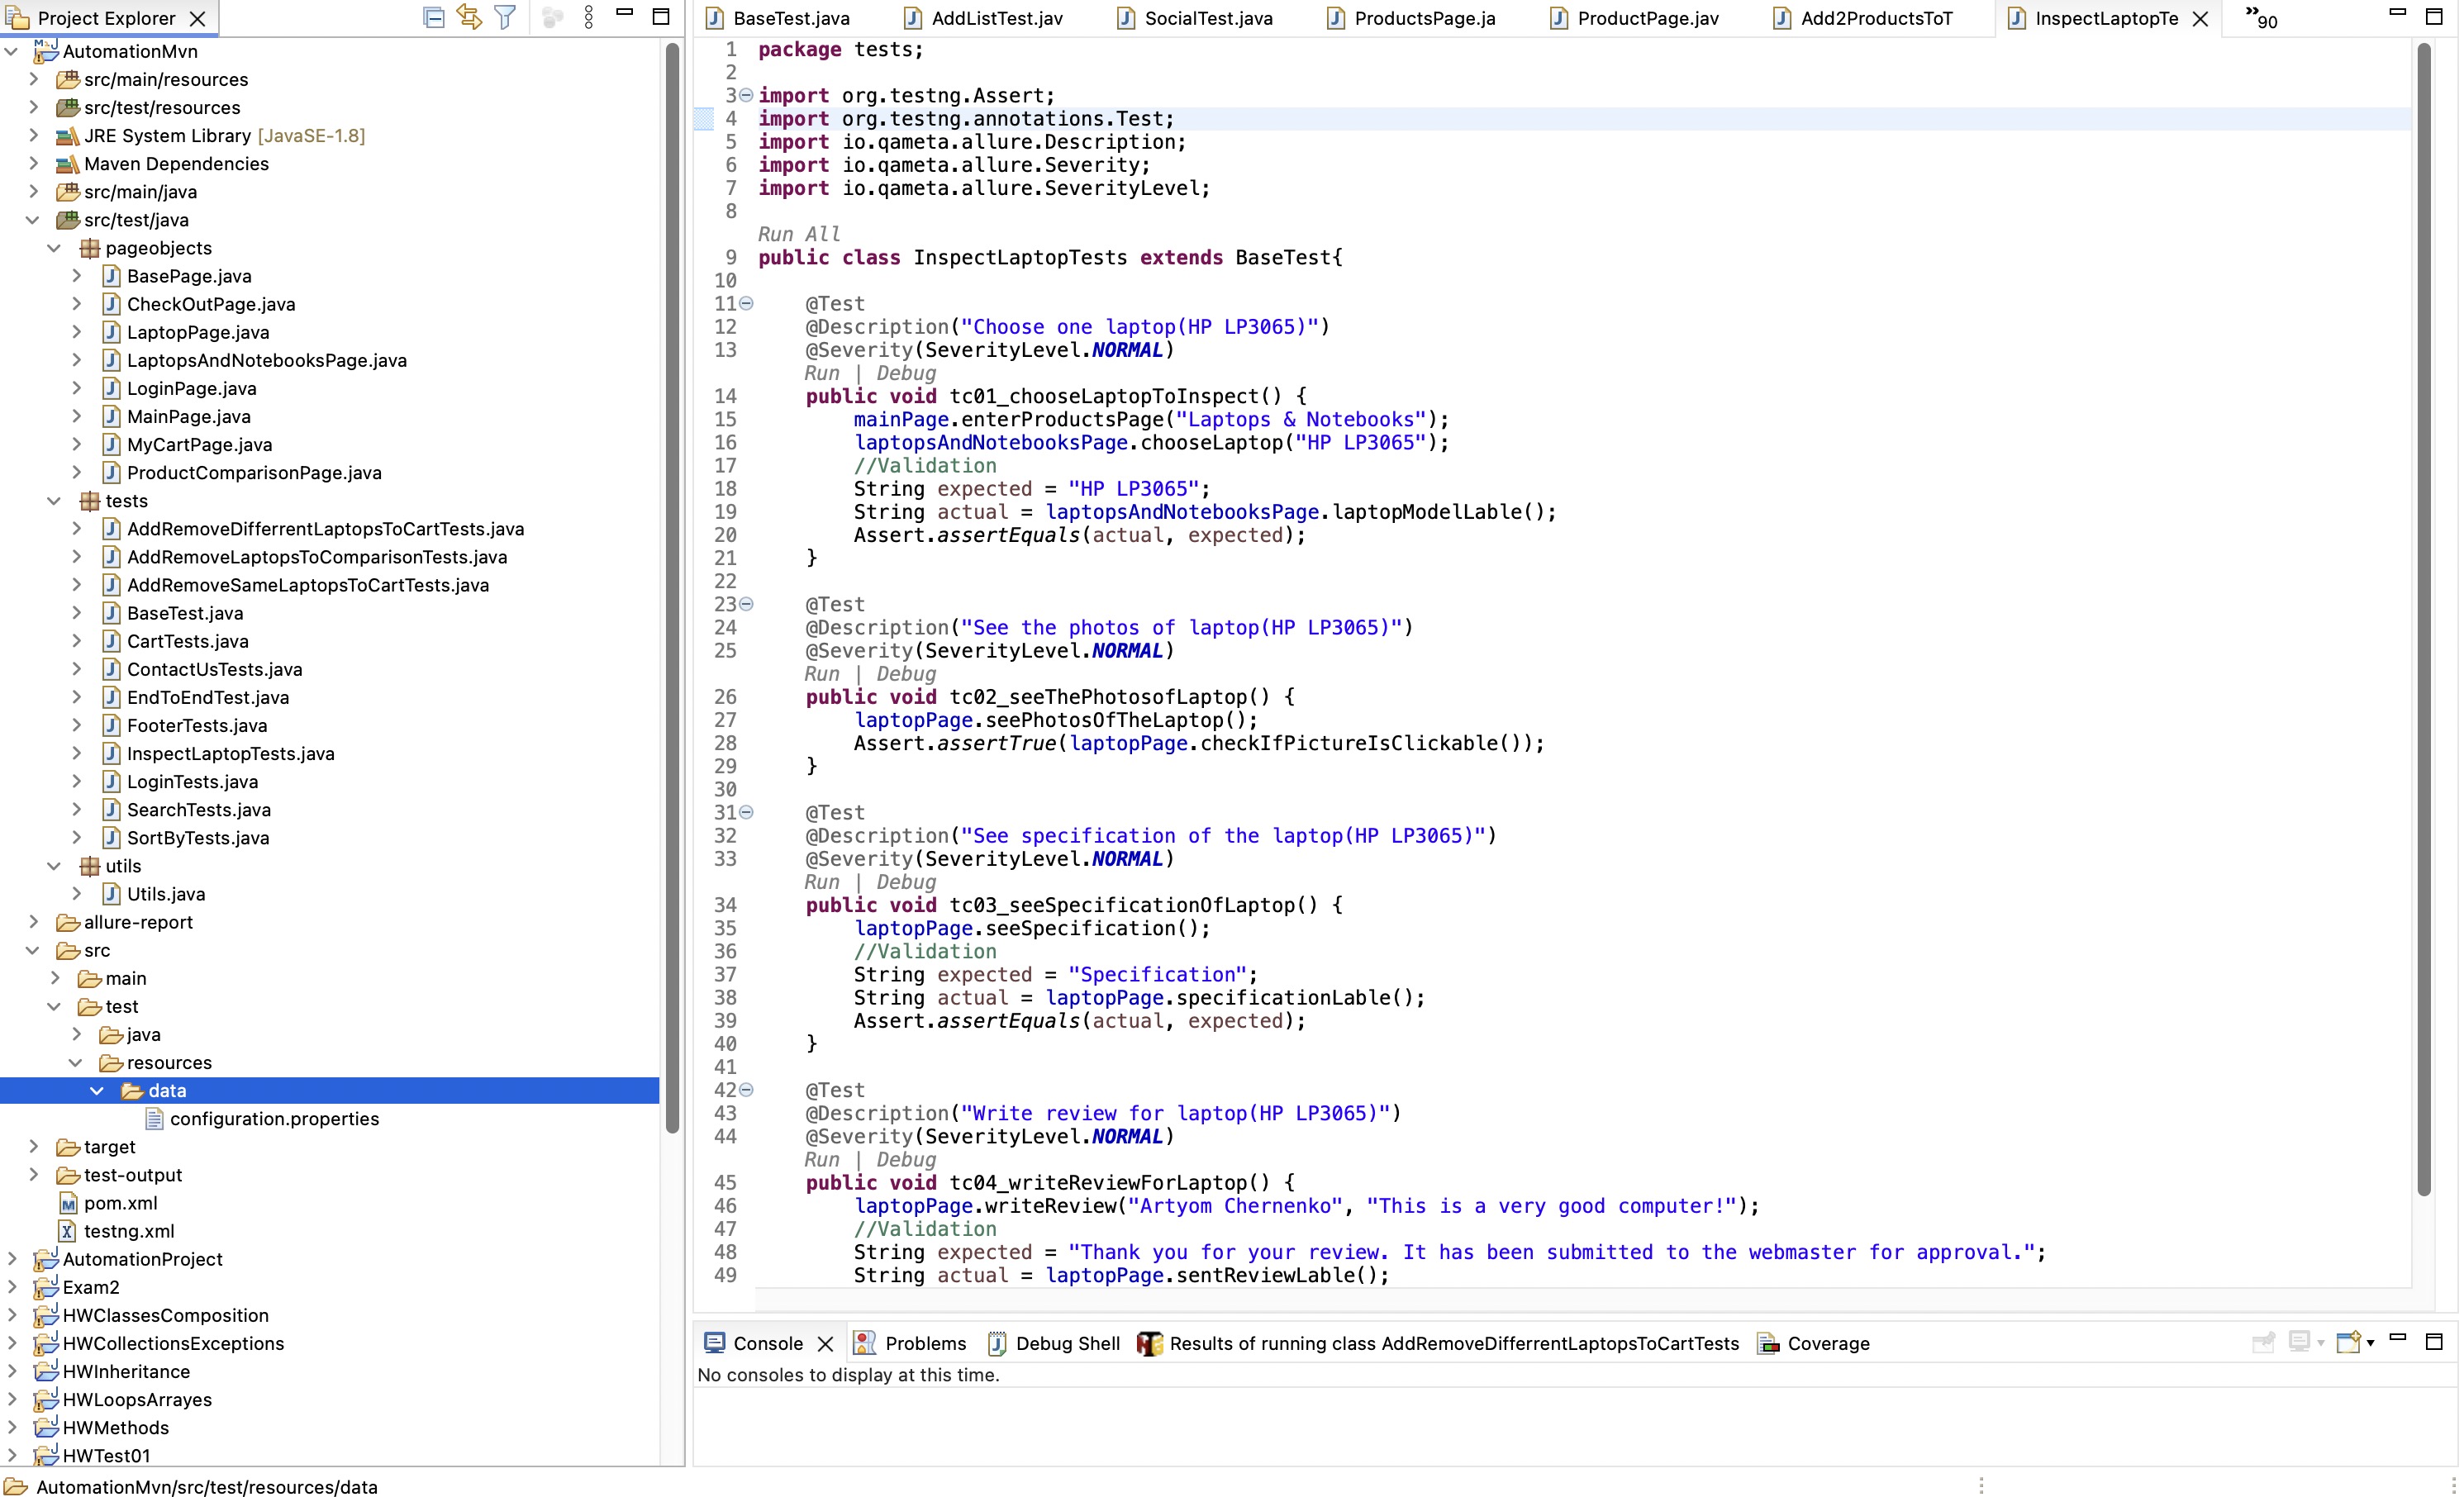Toggle Link with Editor icon
The height and width of the screenshot is (1497, 2464).
469,17
